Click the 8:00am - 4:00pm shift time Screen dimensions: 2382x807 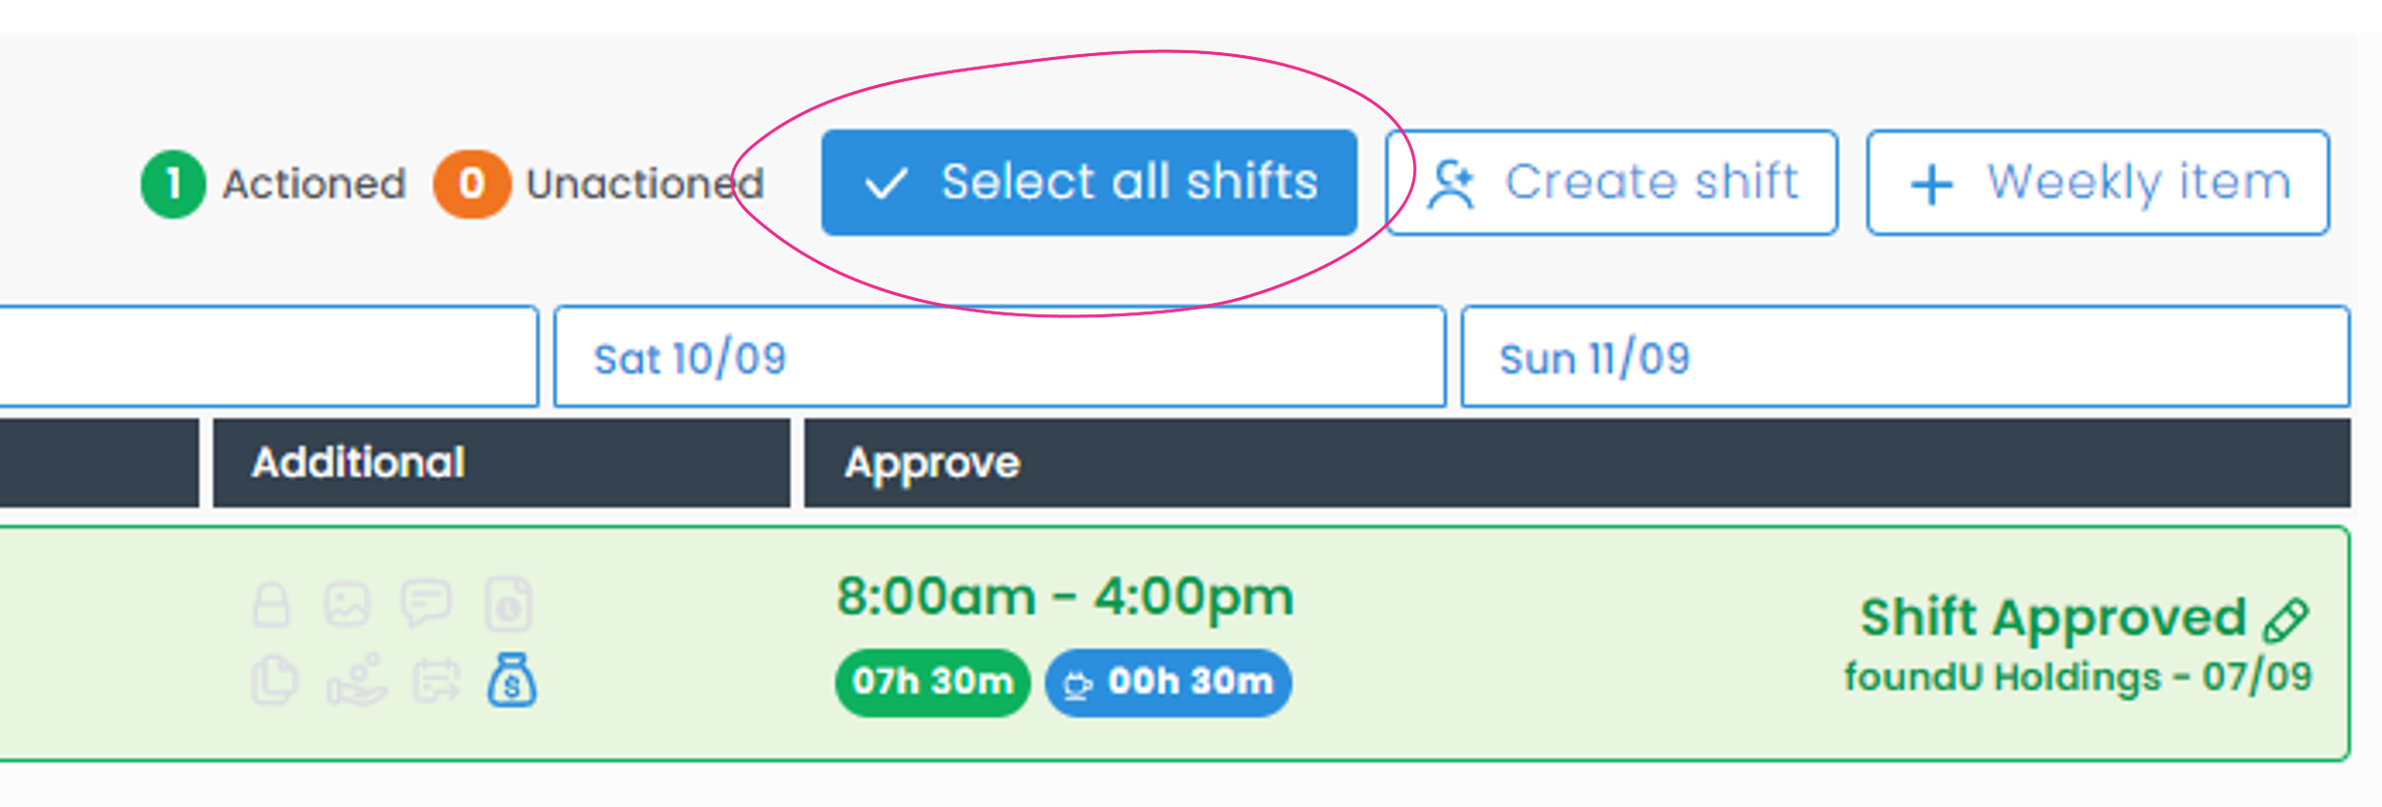(1064, 597)
